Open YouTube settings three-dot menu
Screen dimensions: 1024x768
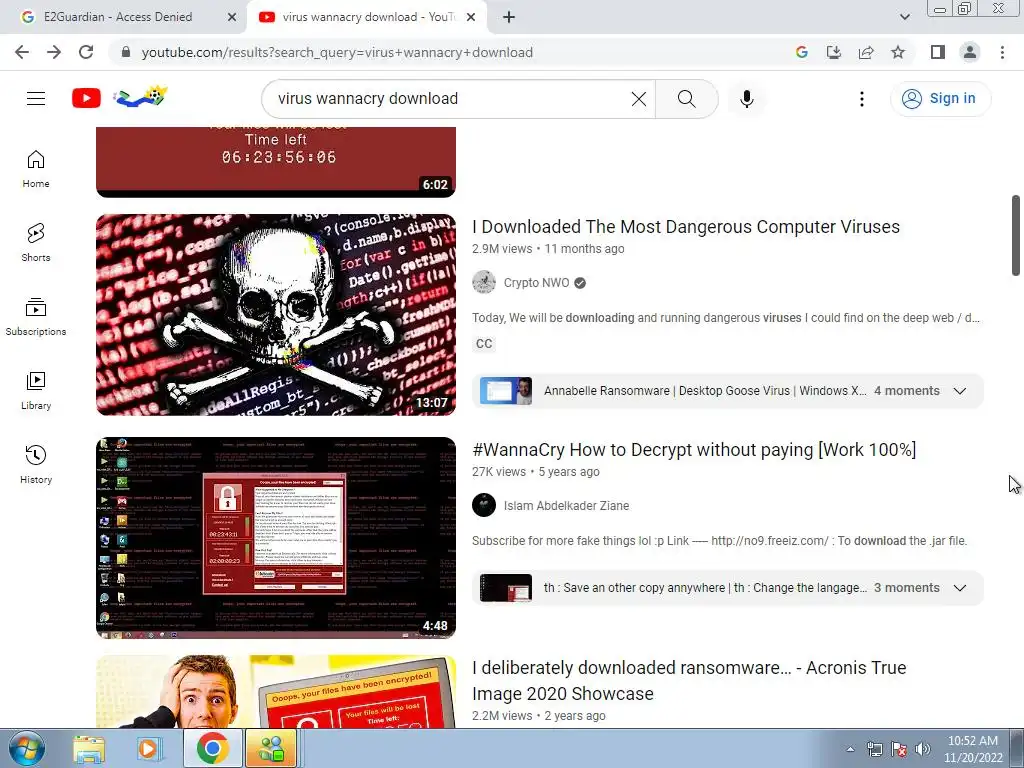[861, 99]
